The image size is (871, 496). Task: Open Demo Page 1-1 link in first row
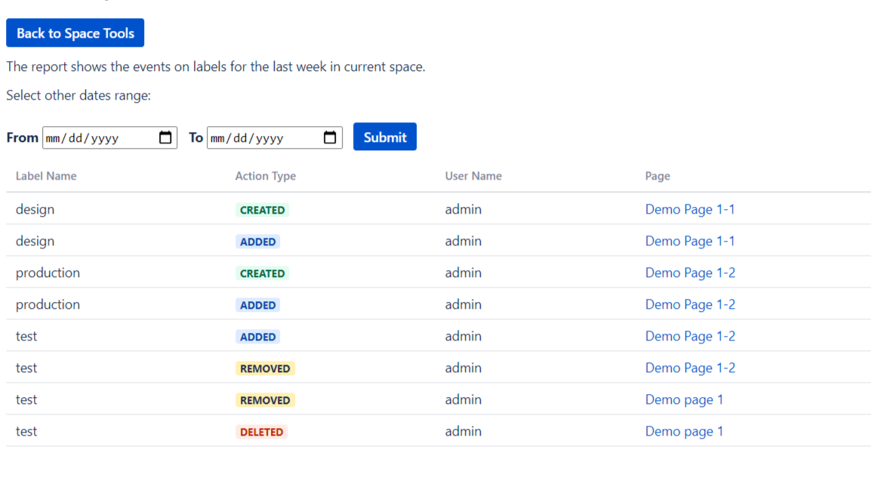690,210
